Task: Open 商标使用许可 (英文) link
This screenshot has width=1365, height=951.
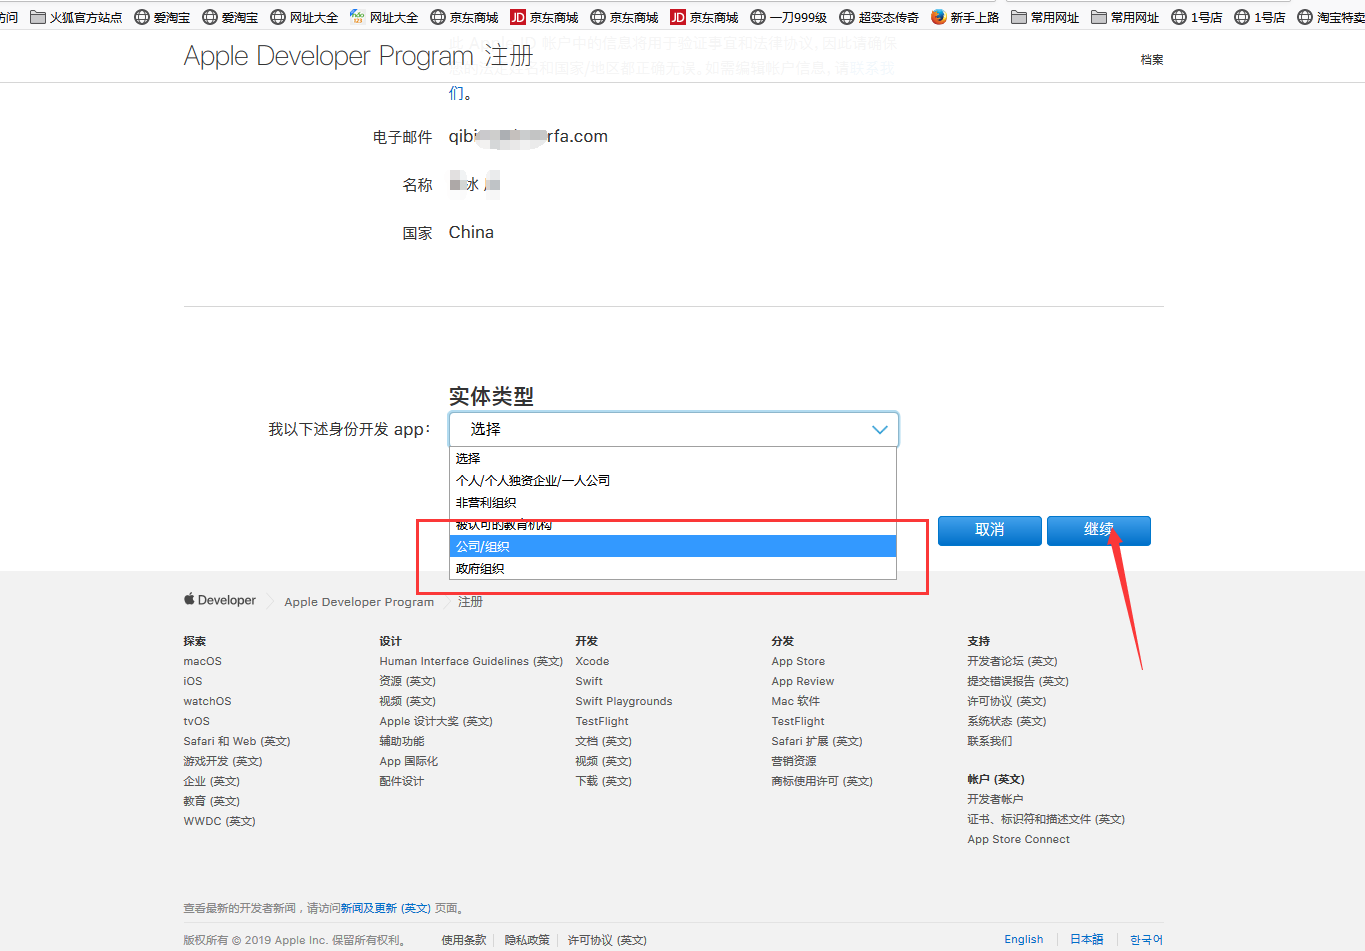Action: click(x=821, y=781)
